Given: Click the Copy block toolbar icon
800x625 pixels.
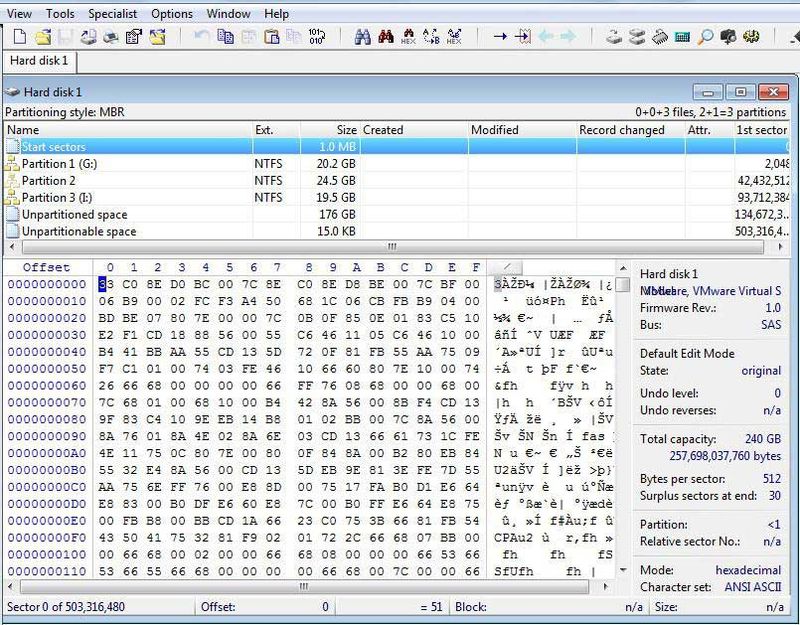Looking at the screenshot, I should pos(225,36).
